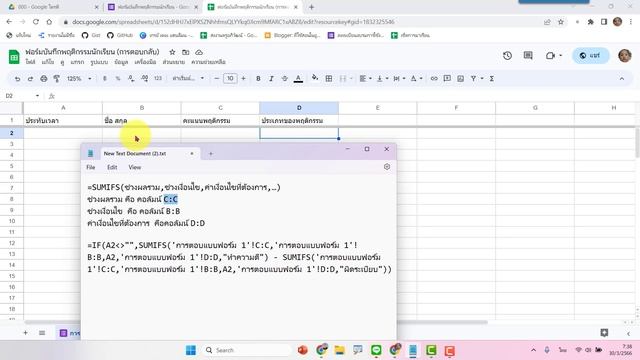The image size is (640, 360).
Task: Toggle italic formatting
Action: 271,79
